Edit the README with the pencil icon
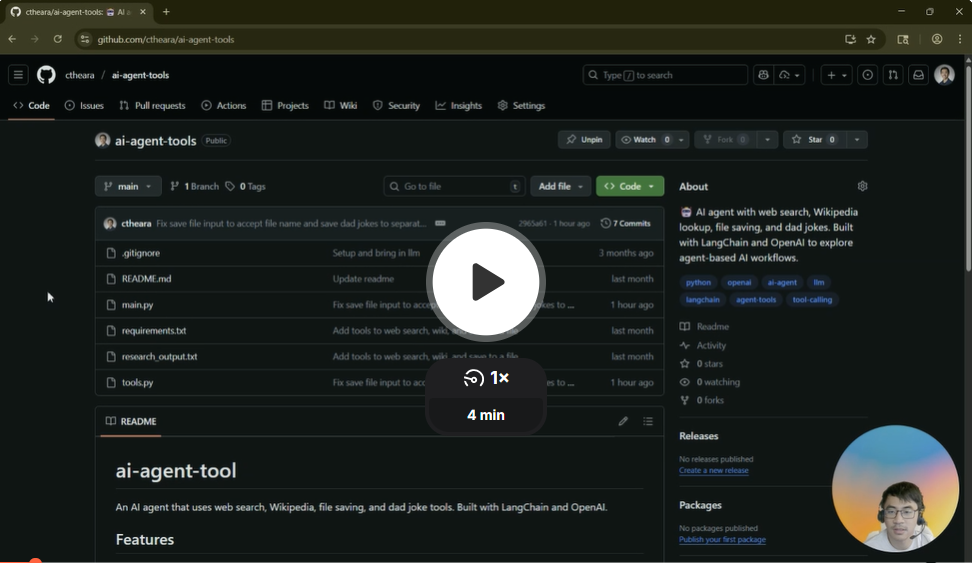The height and width of the screenshot is (563, 972). 623,421
